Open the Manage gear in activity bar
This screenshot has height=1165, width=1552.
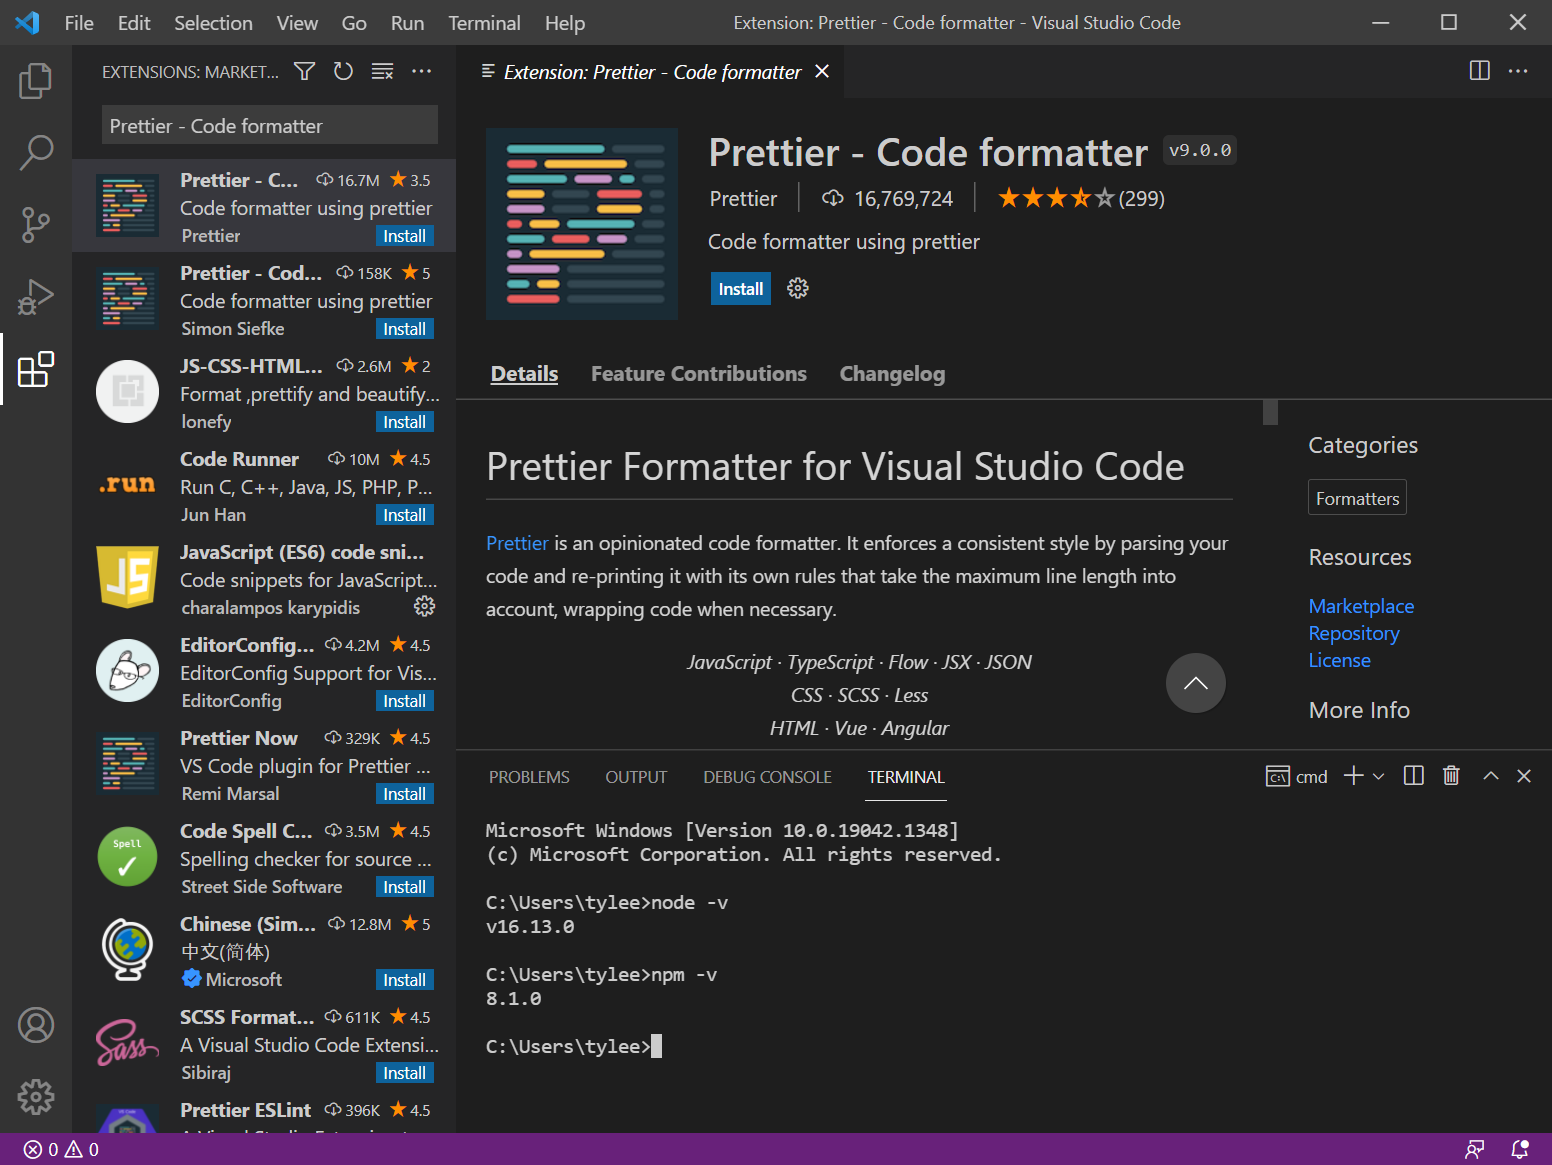tap(36, 1097)
